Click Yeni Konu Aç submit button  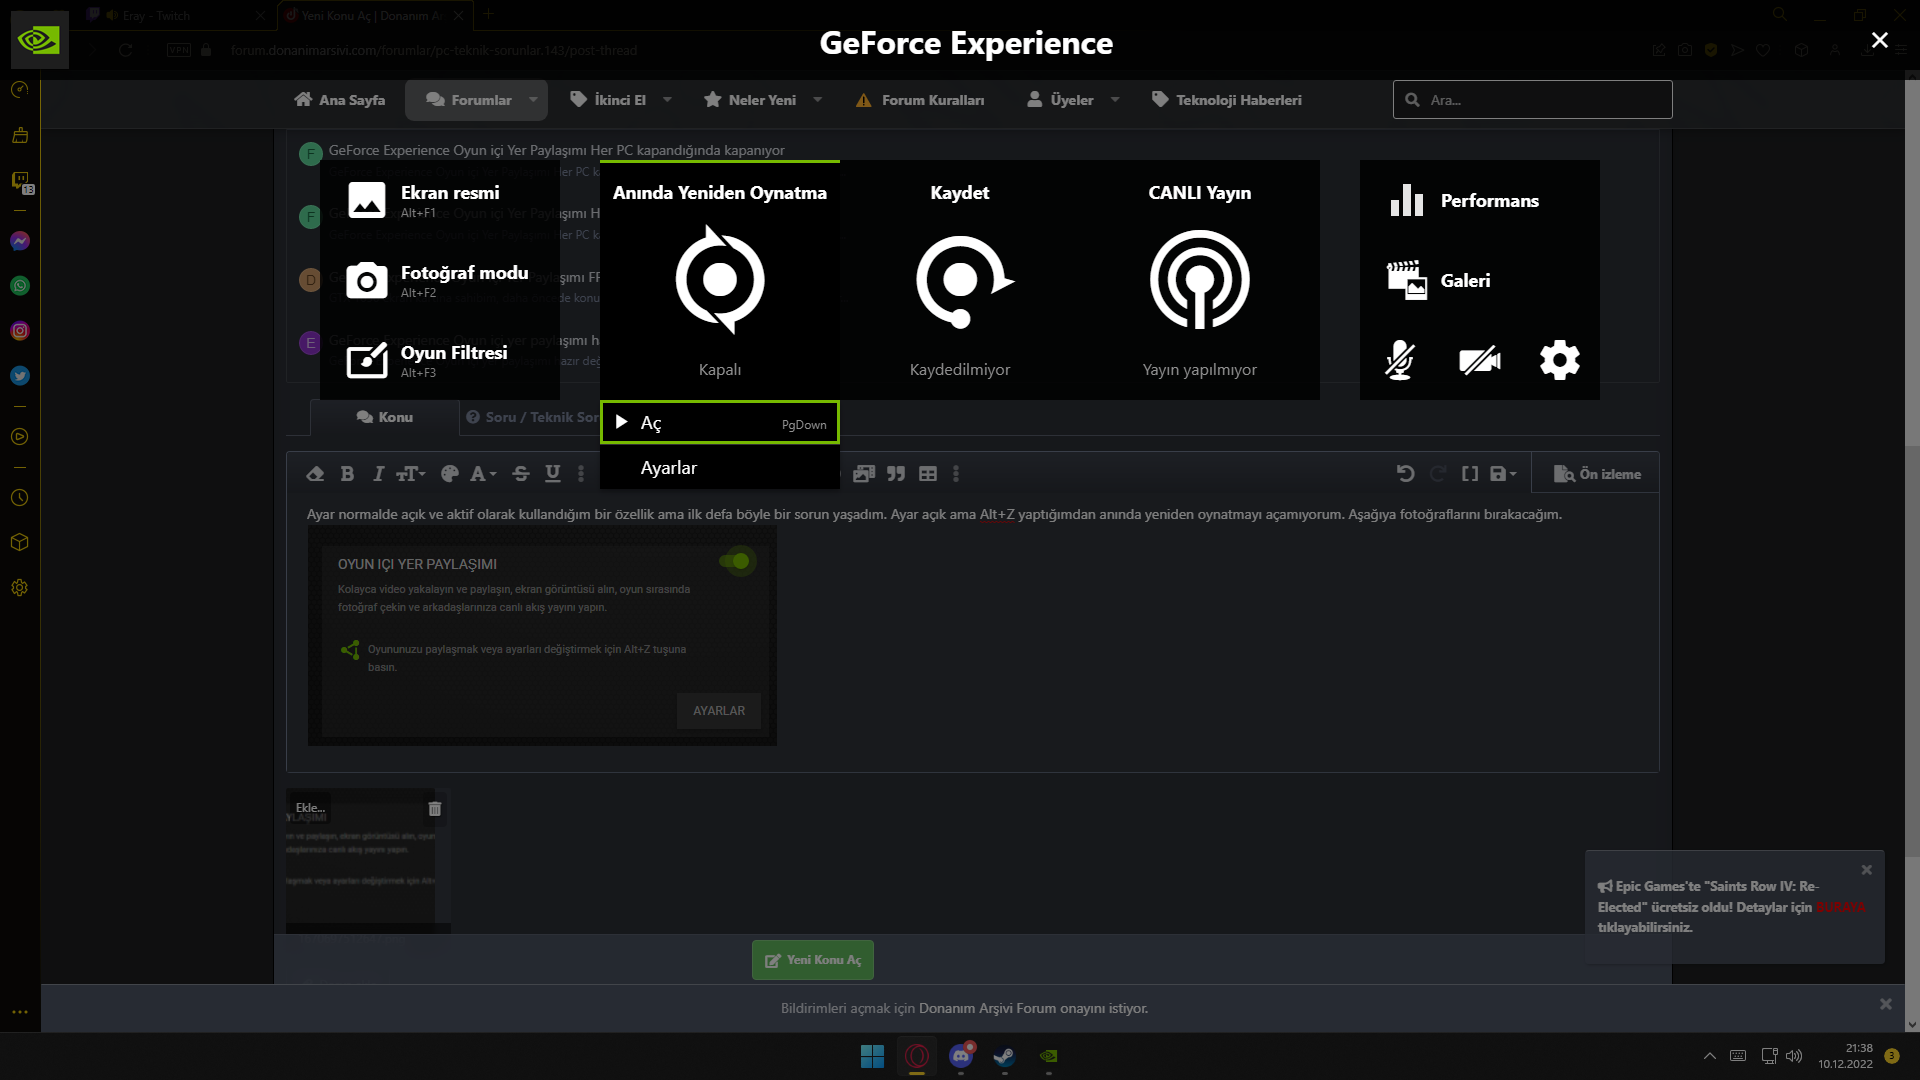813,960
